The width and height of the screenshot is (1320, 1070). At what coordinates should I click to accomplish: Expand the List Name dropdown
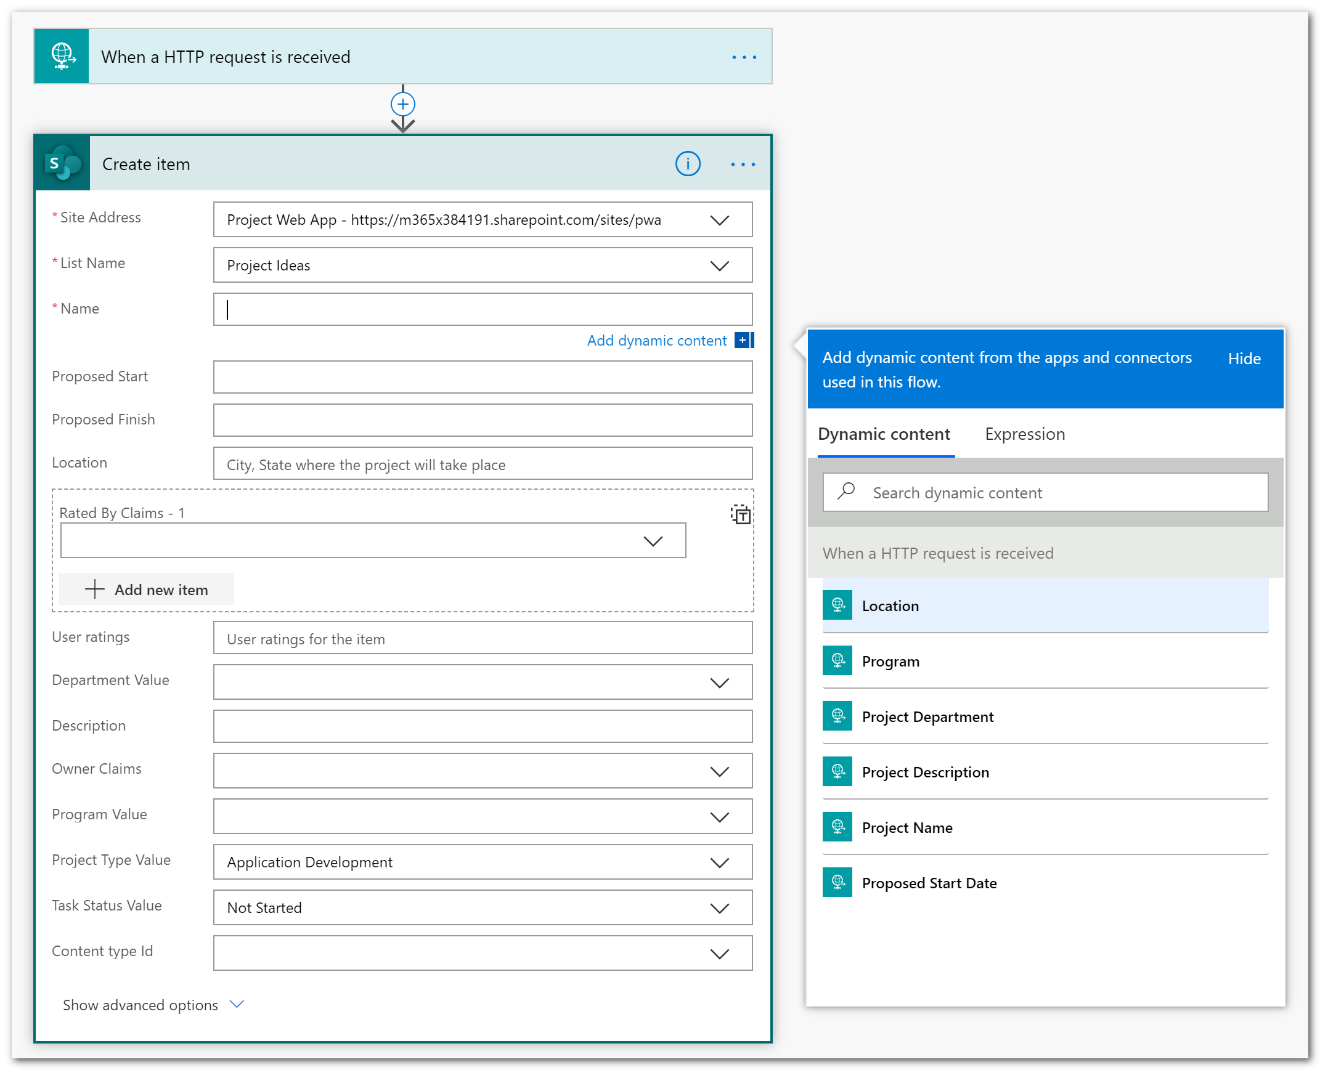tap(720, 266)
